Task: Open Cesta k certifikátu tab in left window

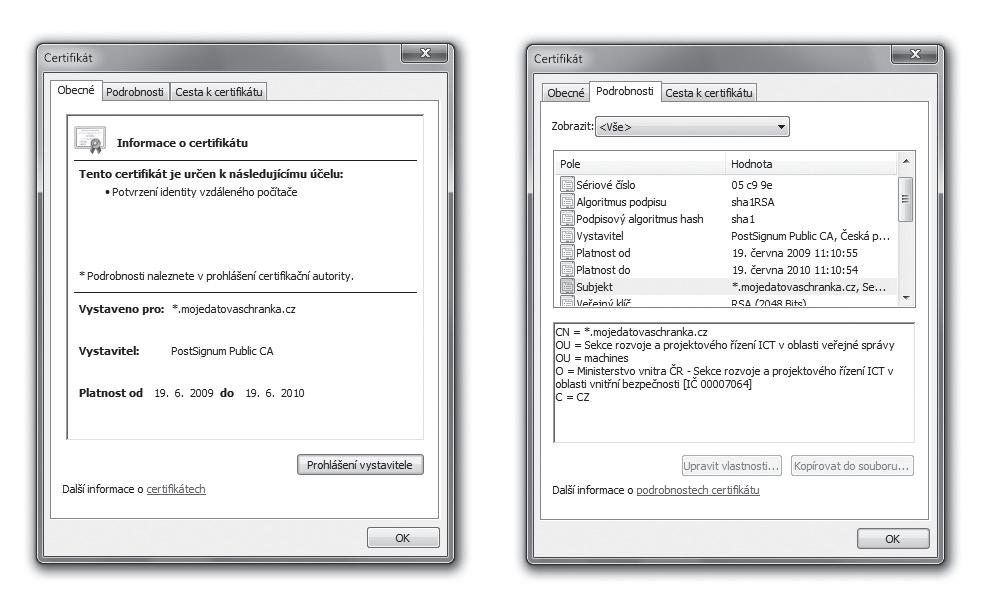Action: [x=219, y=92]
